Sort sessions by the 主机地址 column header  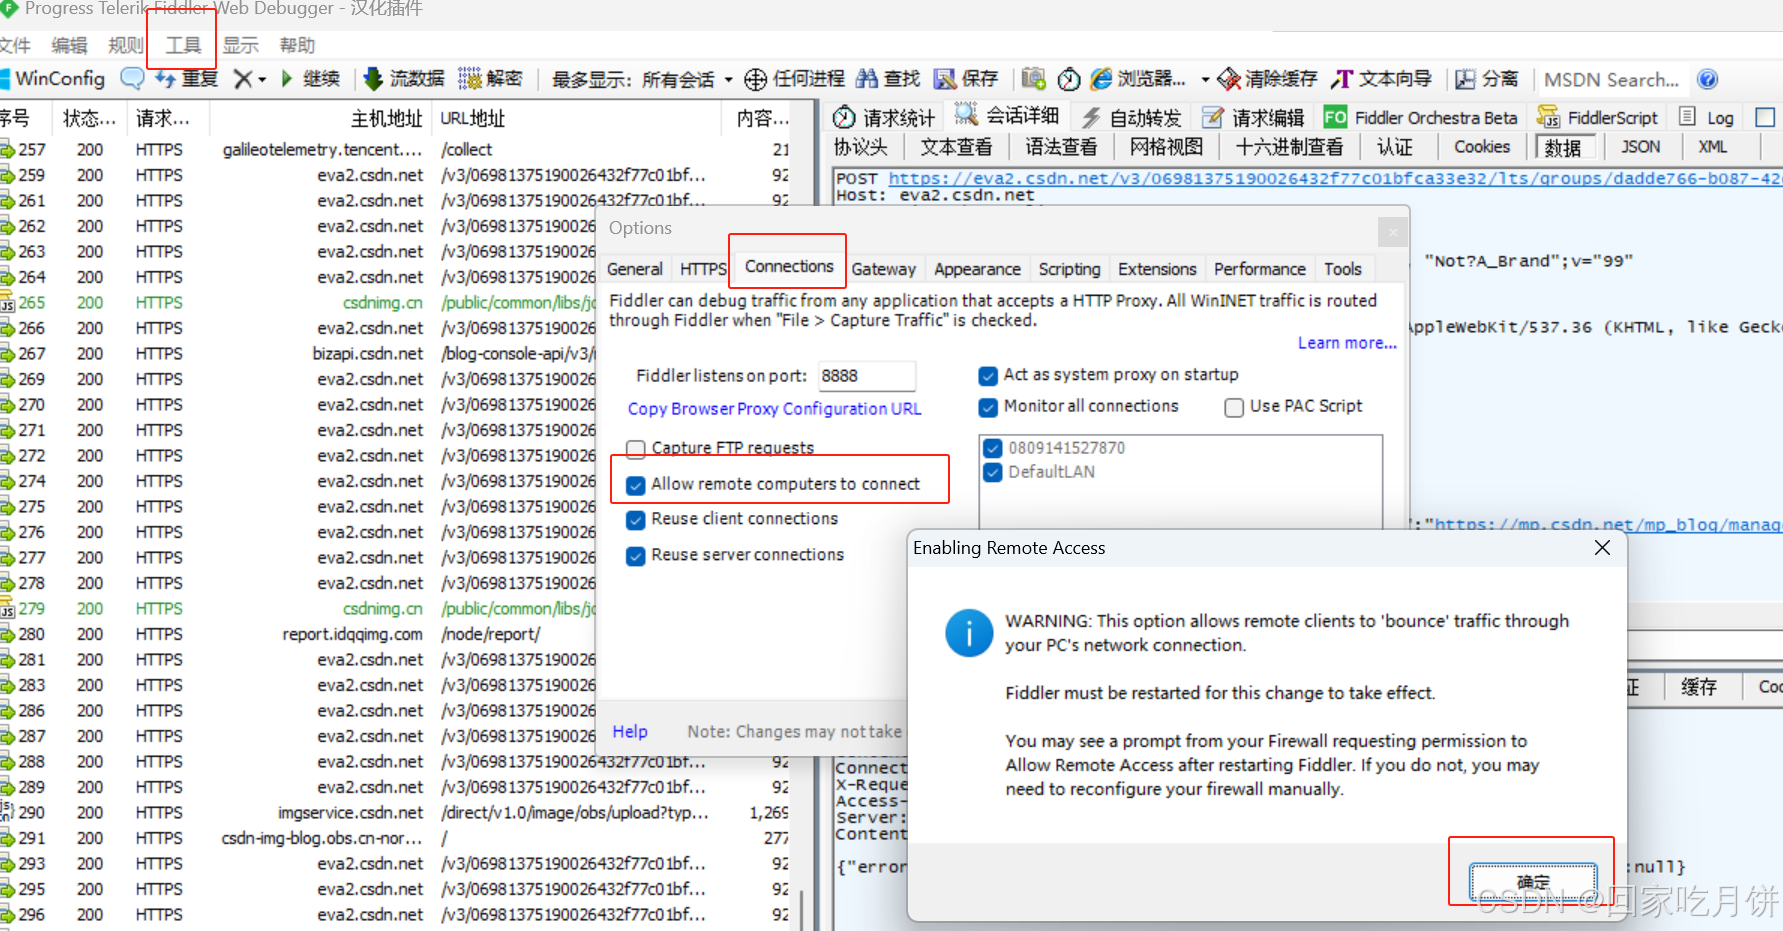387,118
